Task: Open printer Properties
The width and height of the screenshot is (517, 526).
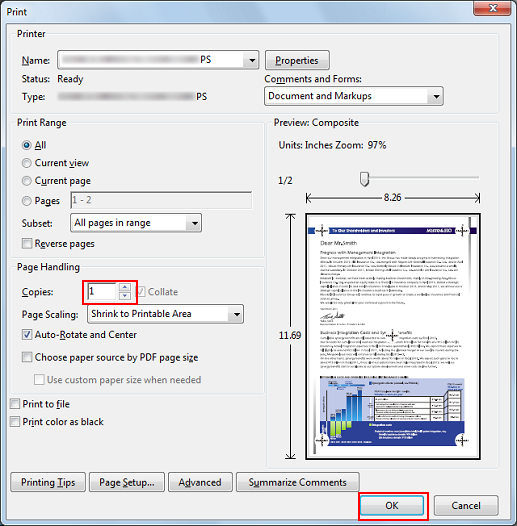Action: click(297, 60)
